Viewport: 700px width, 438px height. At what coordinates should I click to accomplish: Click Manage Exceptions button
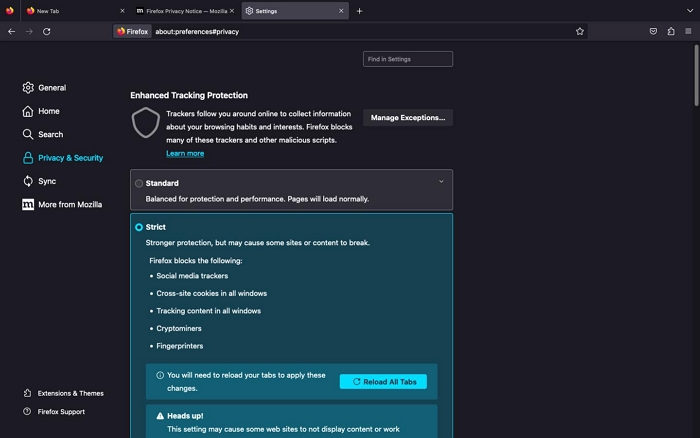coord(408,117)
